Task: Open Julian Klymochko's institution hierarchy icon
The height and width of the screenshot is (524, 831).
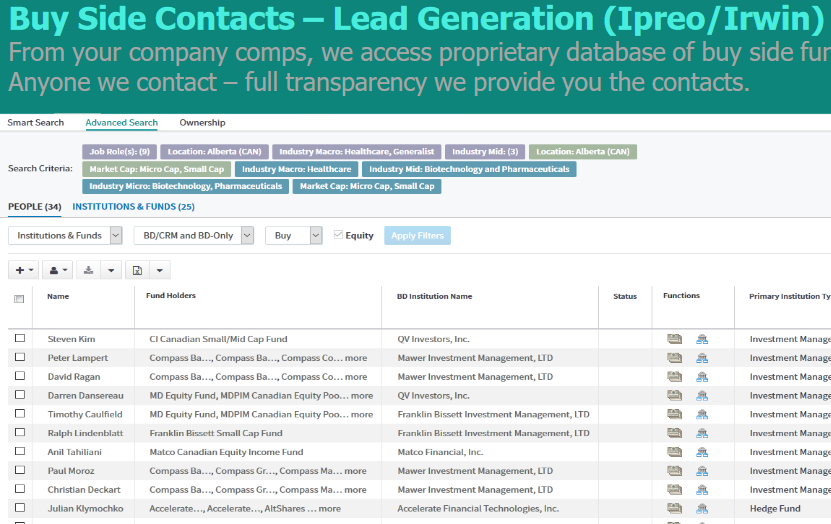Action: click(x=702, y=509)
